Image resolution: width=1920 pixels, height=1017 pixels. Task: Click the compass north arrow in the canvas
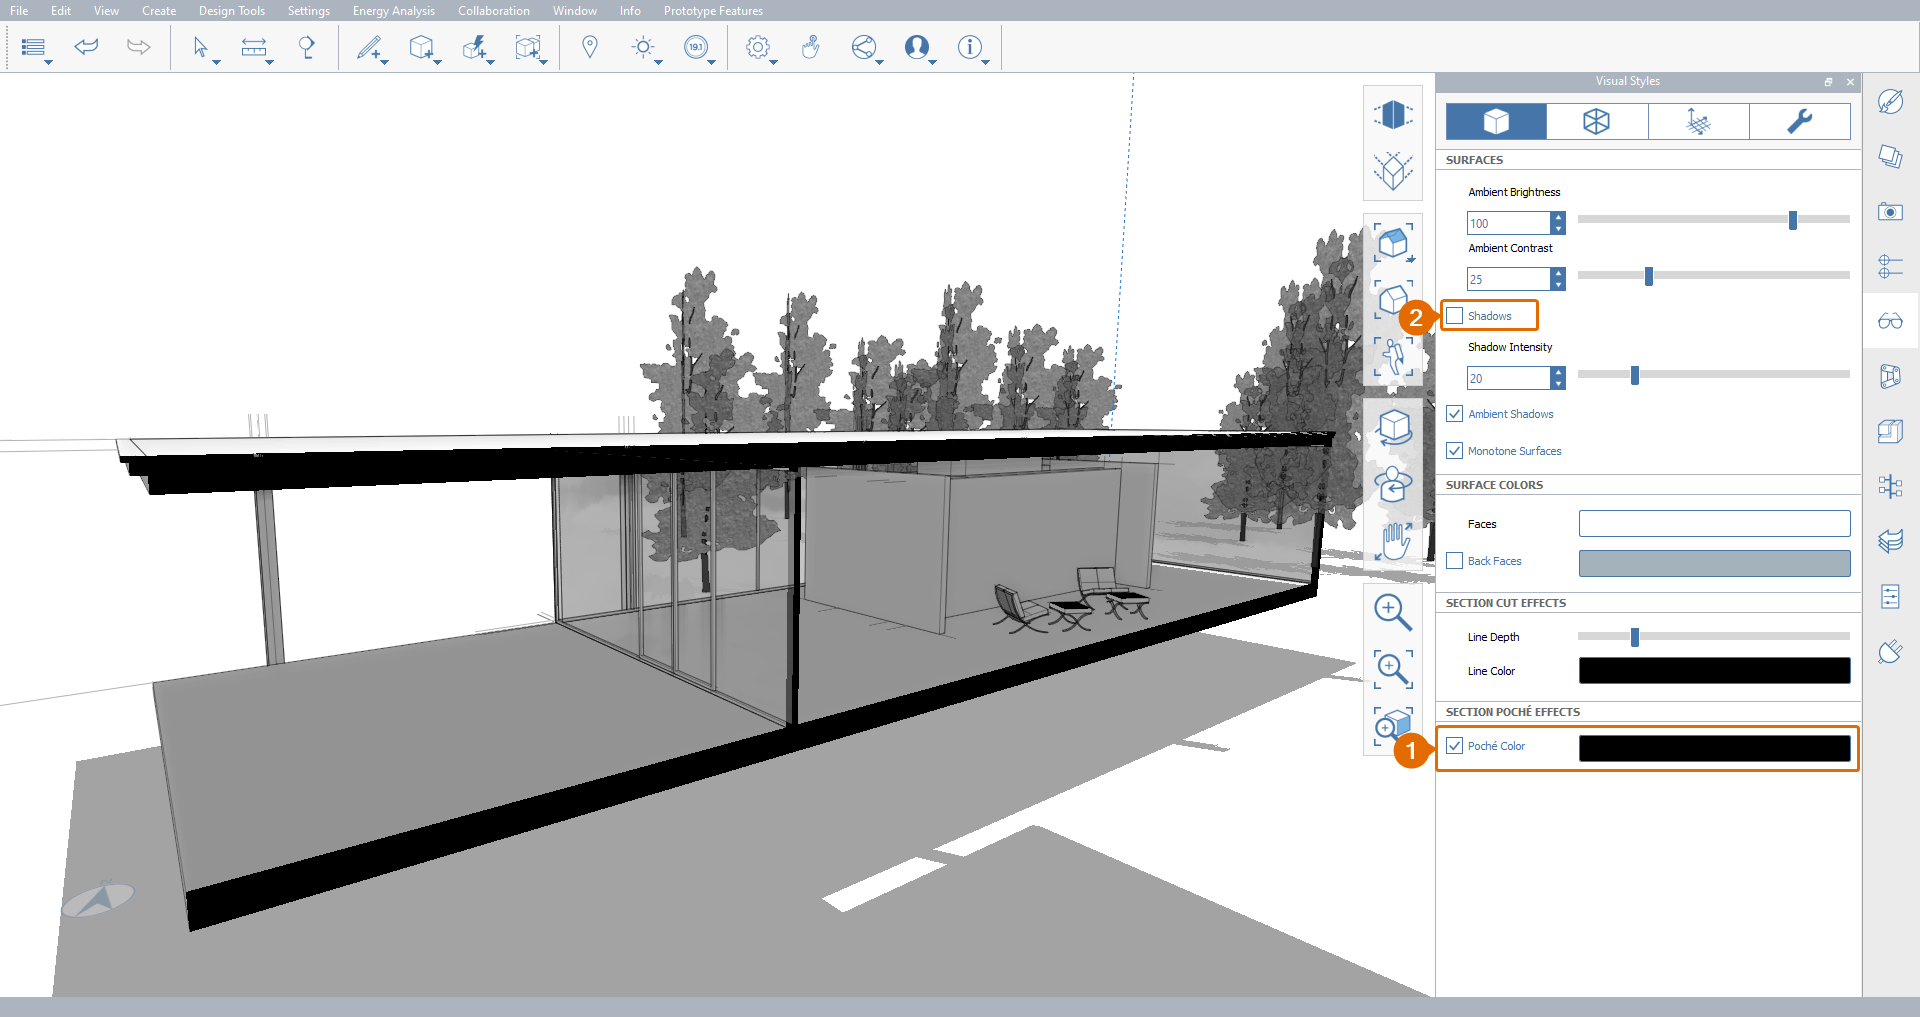pyautogui.click(x=98, y=898)
